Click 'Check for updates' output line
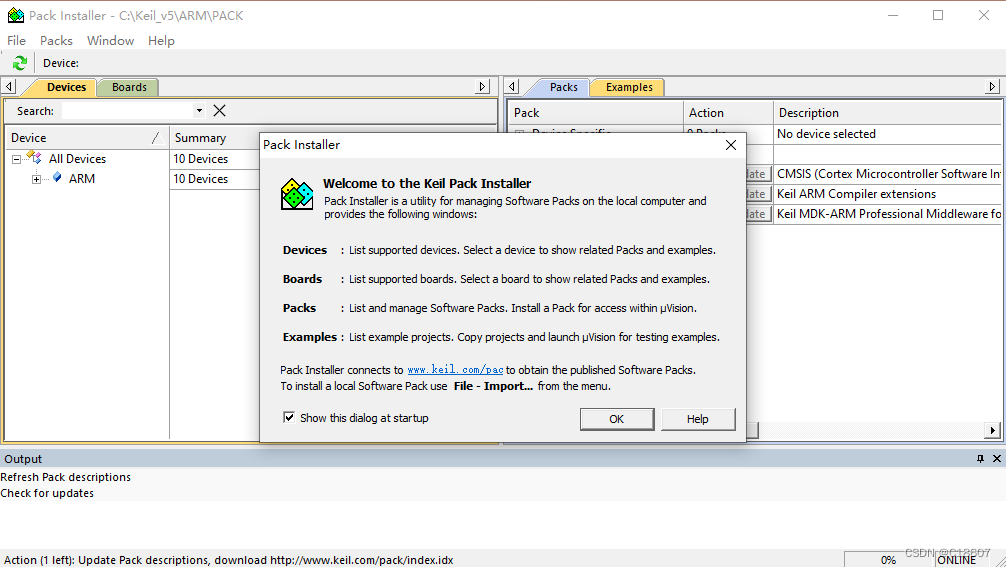The image size is (1006, 567). [x=47, y=493]
